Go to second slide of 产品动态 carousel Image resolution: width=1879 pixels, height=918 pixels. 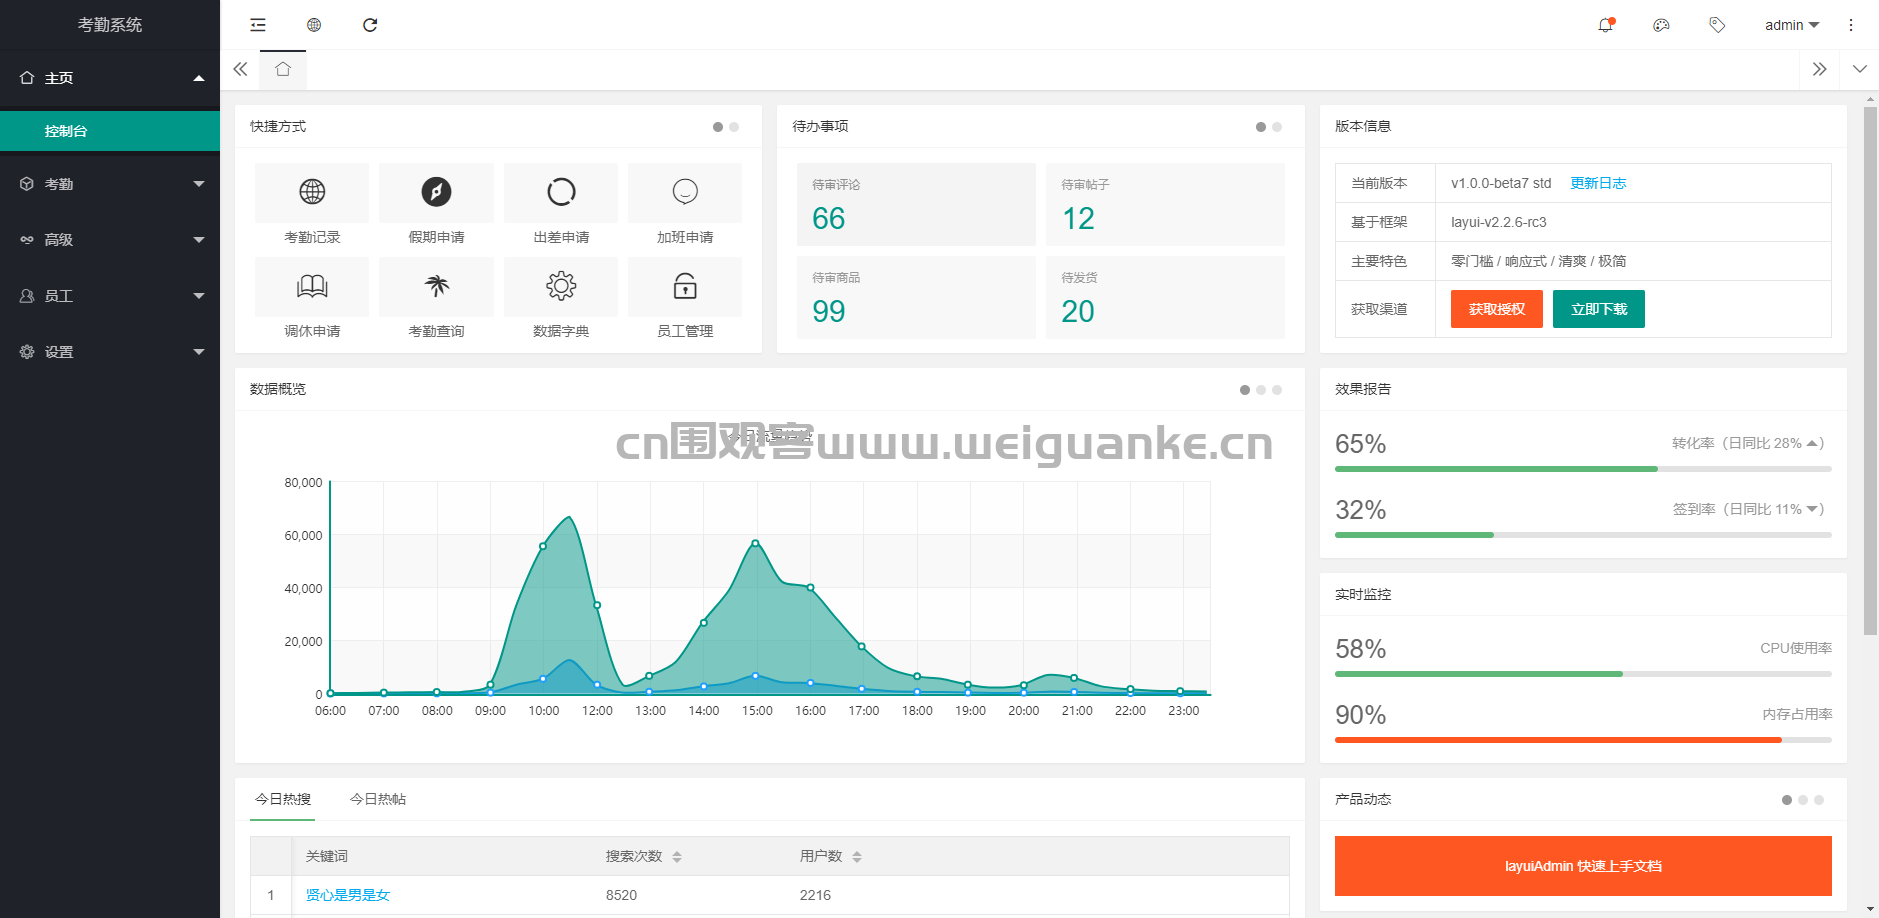coord(1803,800)
